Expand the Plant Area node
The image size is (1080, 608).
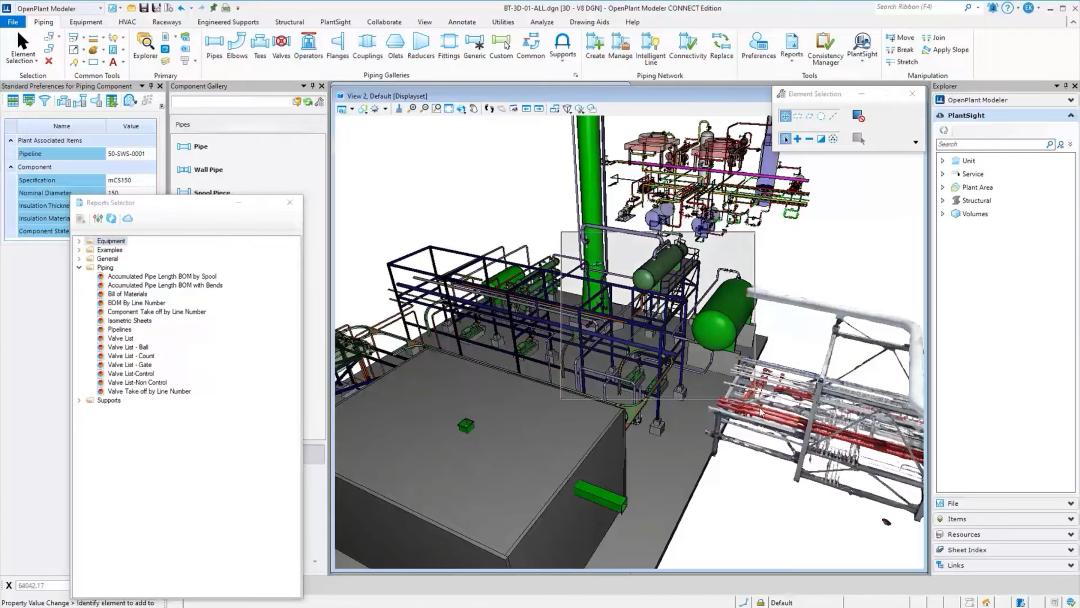[943, 187]
